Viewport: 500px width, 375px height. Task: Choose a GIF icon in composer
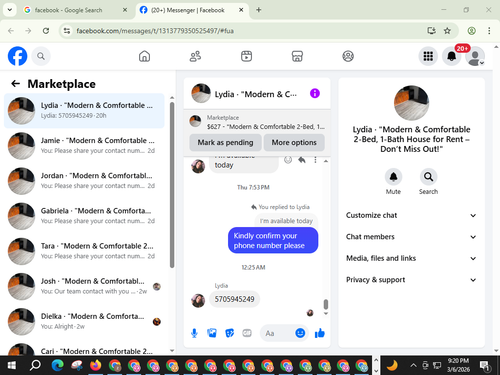point(247,333)
